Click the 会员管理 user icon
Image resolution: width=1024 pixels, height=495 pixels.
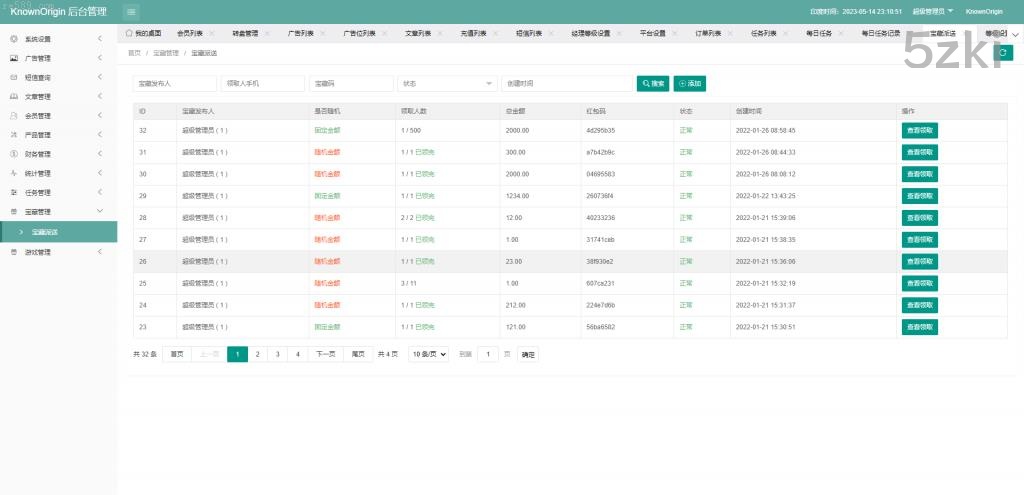13,116
